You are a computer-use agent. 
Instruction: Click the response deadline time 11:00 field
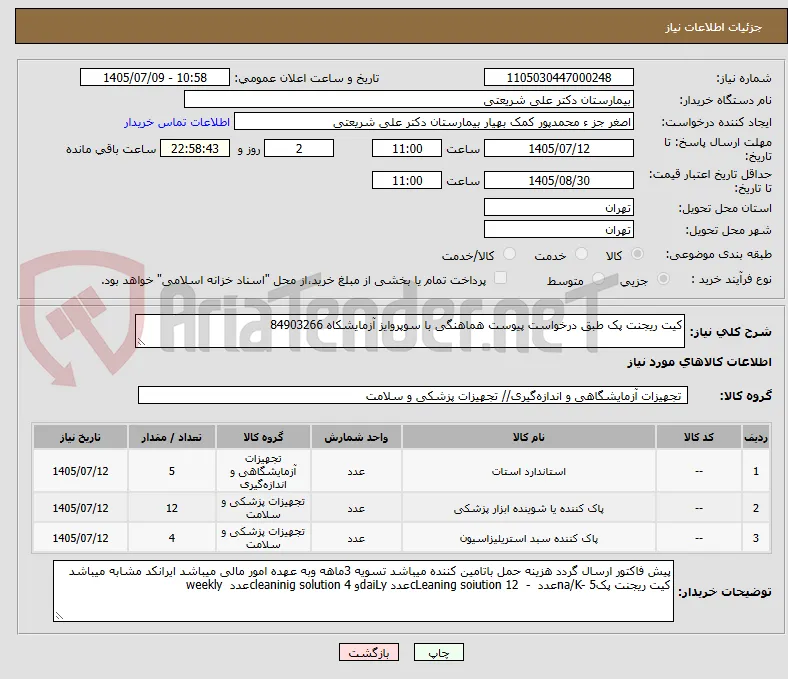click(x=407, y=148)
